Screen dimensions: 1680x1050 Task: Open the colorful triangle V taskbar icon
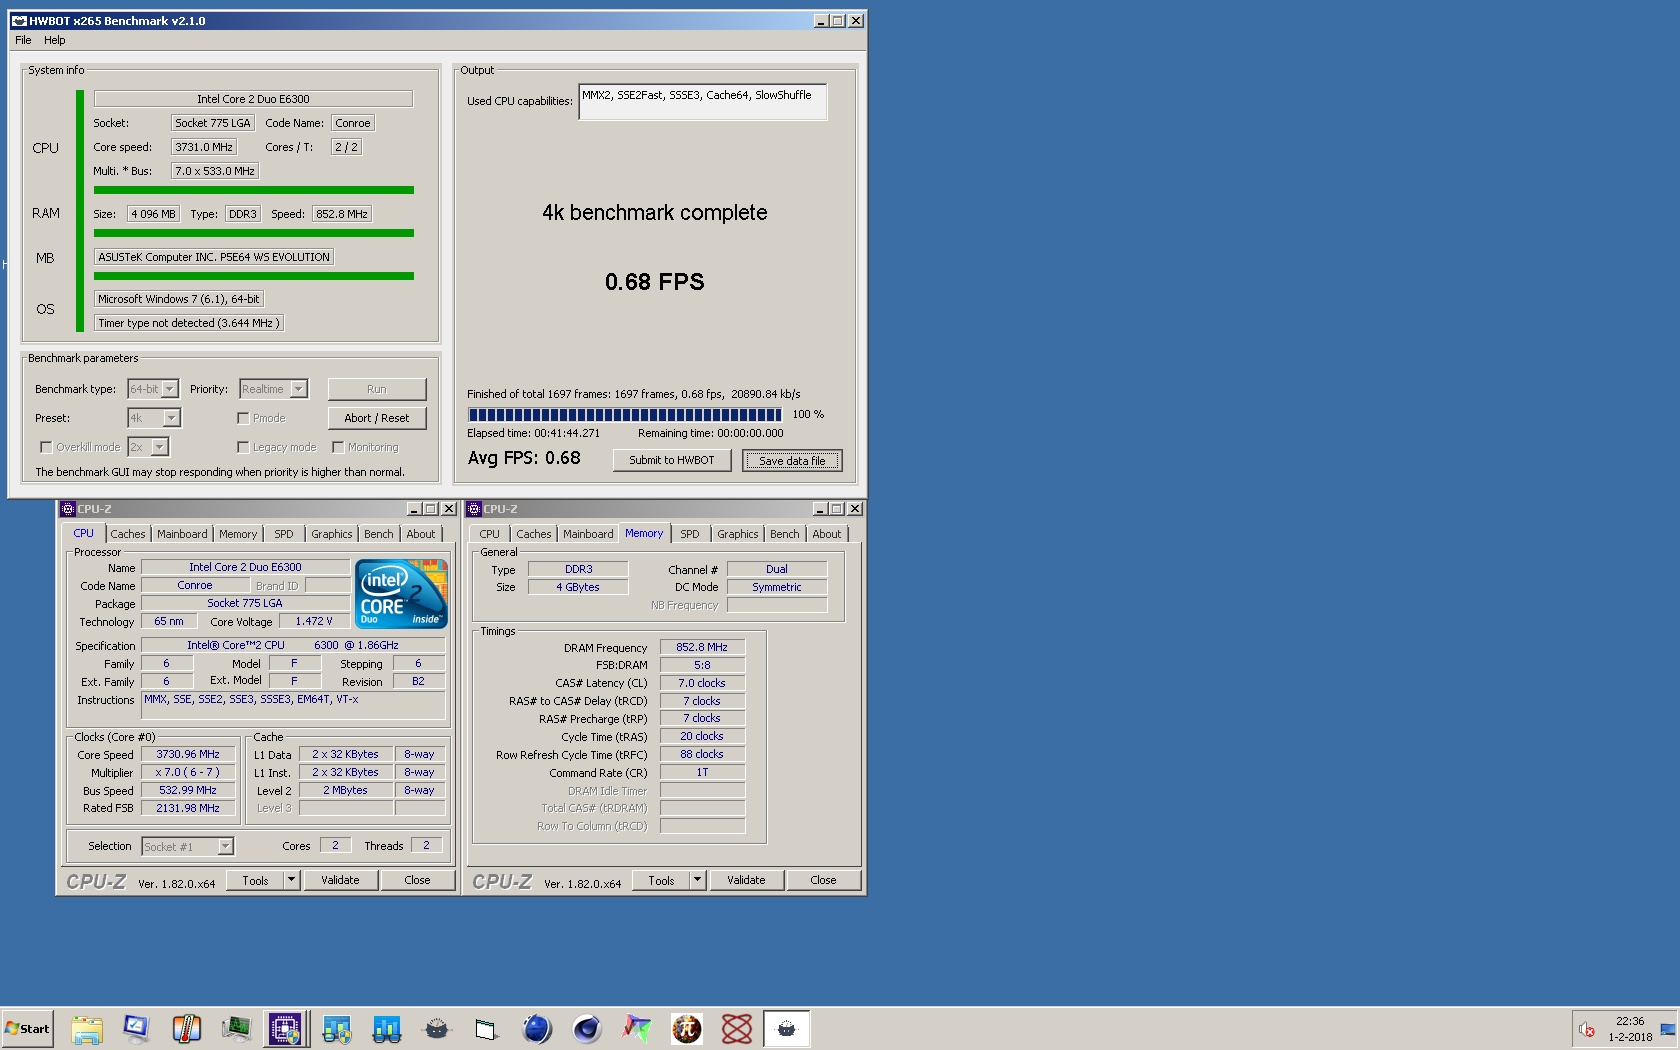click(637, 1029)
